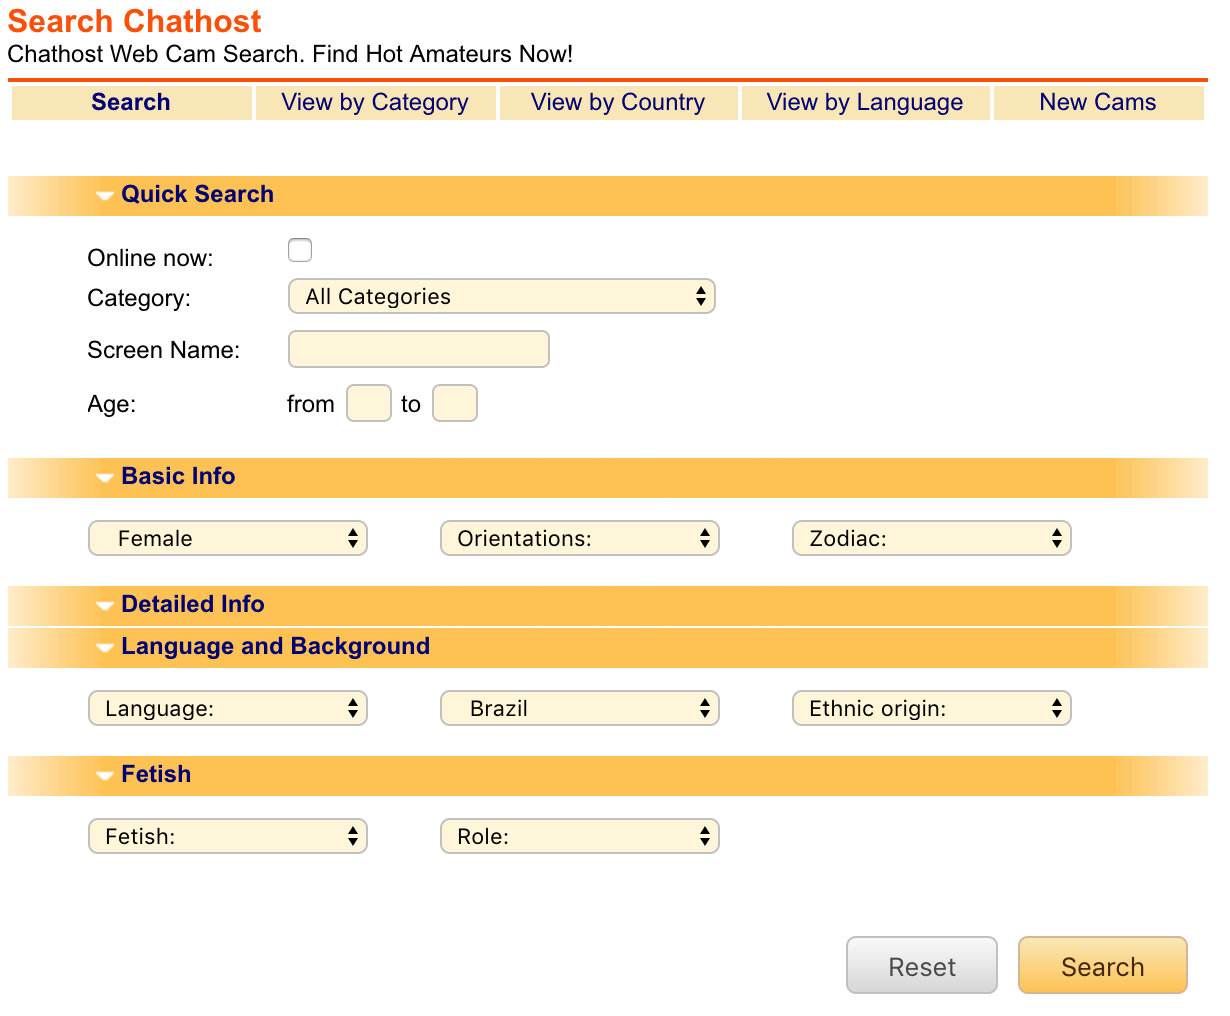Open the All Categories dropdown
The width and height of the screenshot is (1230, 1016).
[502, 296]
